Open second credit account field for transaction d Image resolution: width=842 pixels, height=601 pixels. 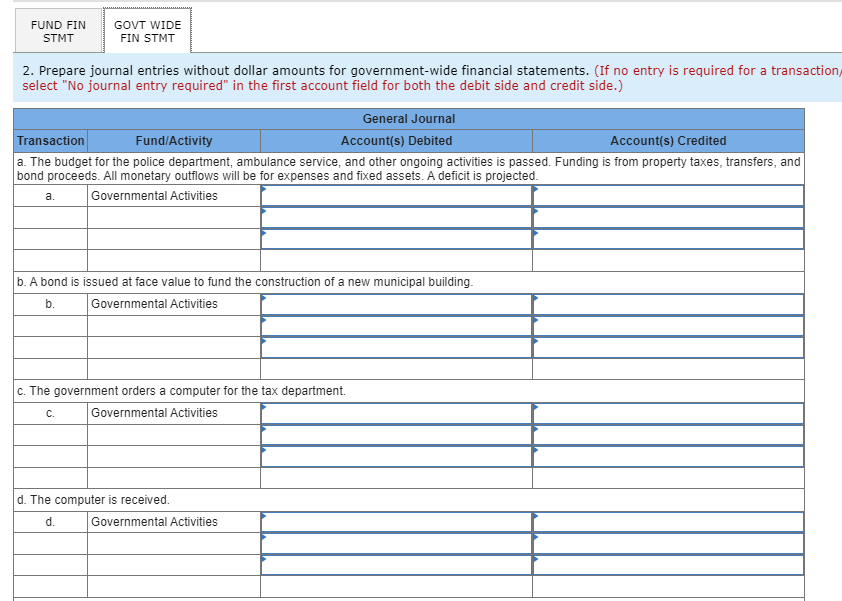click(x=668, y=544)
